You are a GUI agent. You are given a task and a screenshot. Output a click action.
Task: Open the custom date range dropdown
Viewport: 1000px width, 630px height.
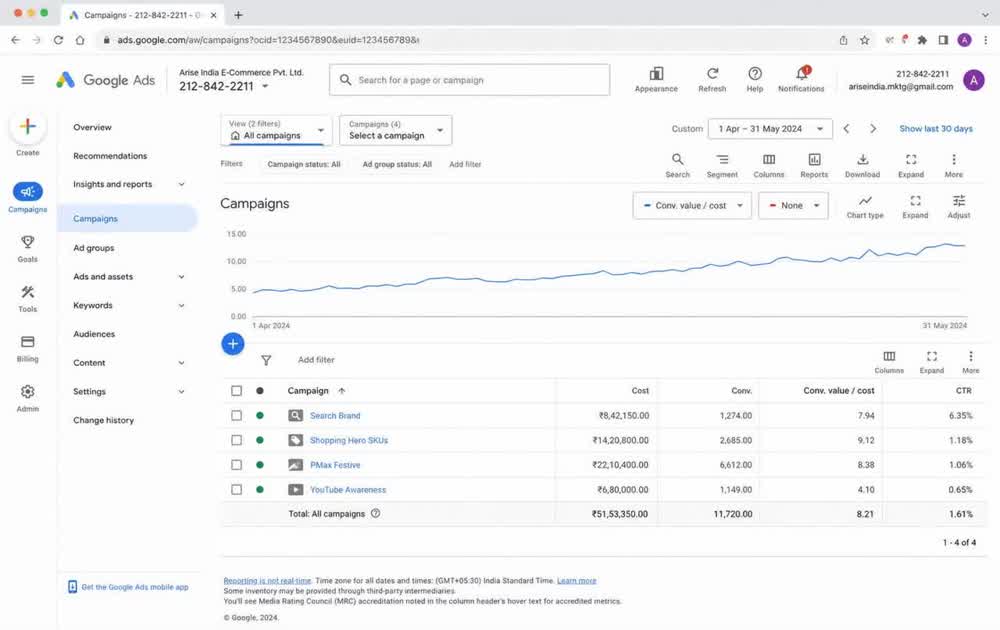(x=770, y=129)
